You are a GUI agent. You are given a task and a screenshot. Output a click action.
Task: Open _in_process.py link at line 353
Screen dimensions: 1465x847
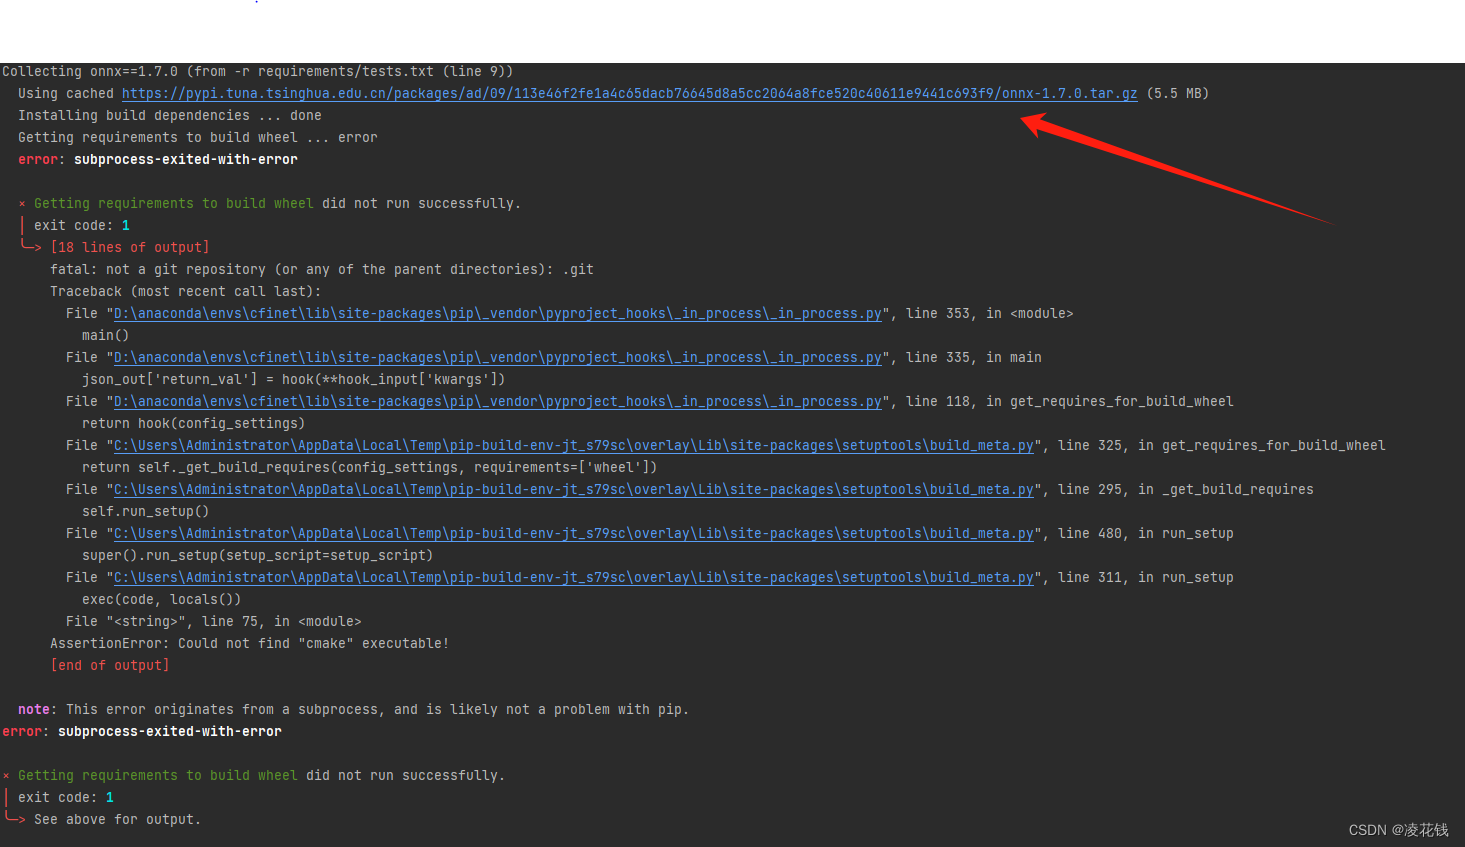[x=498, y=313]
